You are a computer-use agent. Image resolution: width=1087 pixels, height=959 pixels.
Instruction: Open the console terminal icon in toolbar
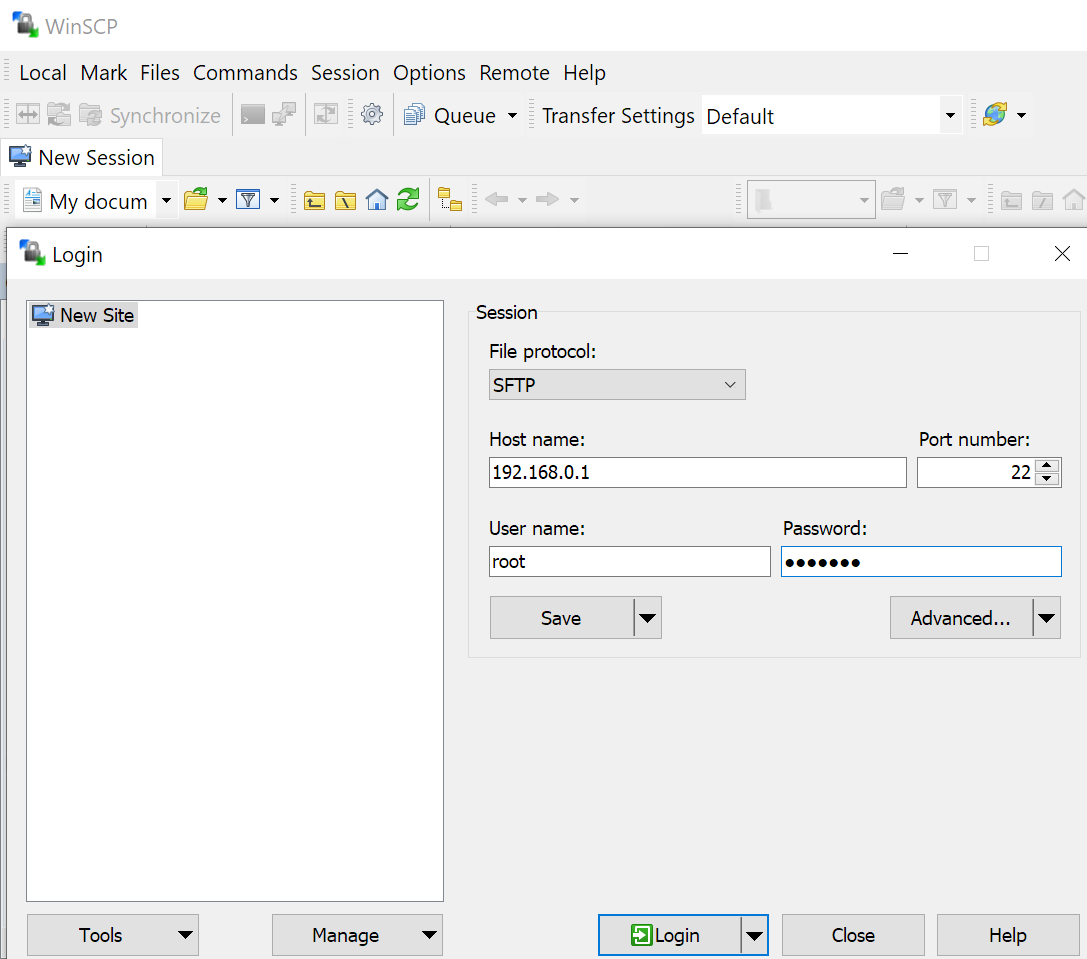click(252, 114)
